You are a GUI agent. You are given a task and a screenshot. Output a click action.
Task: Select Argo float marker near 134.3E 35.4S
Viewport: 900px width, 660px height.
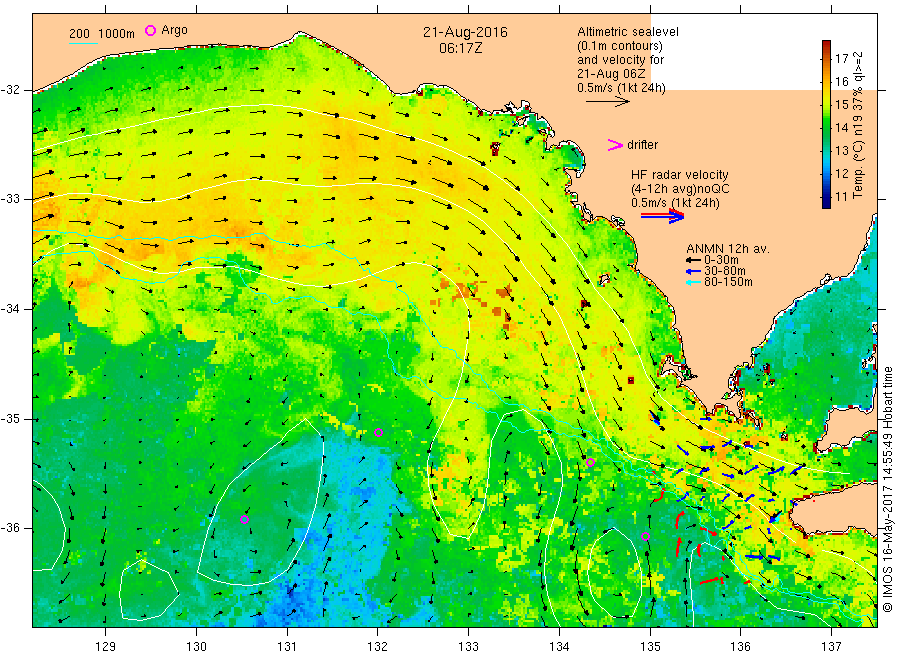point(590,462)
